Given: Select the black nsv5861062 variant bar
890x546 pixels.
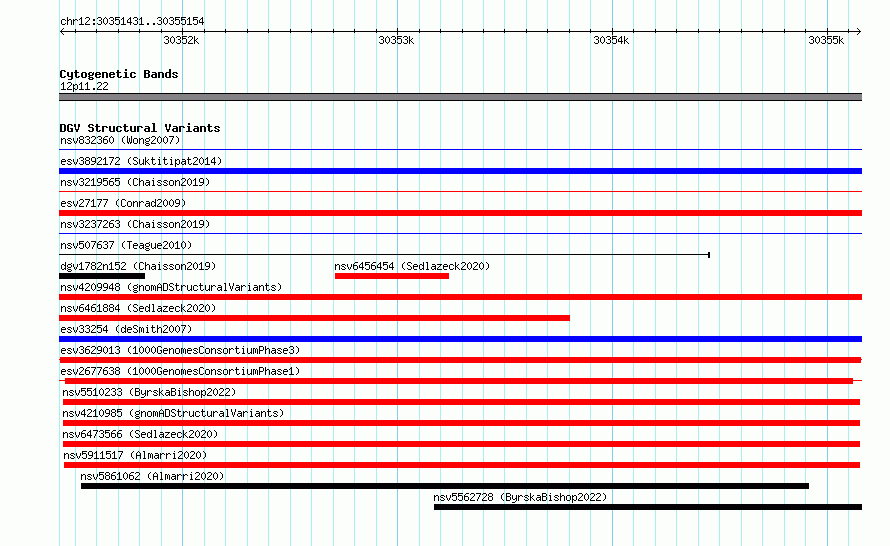Looking at the screenshot, I should click(x=445, y=486).
